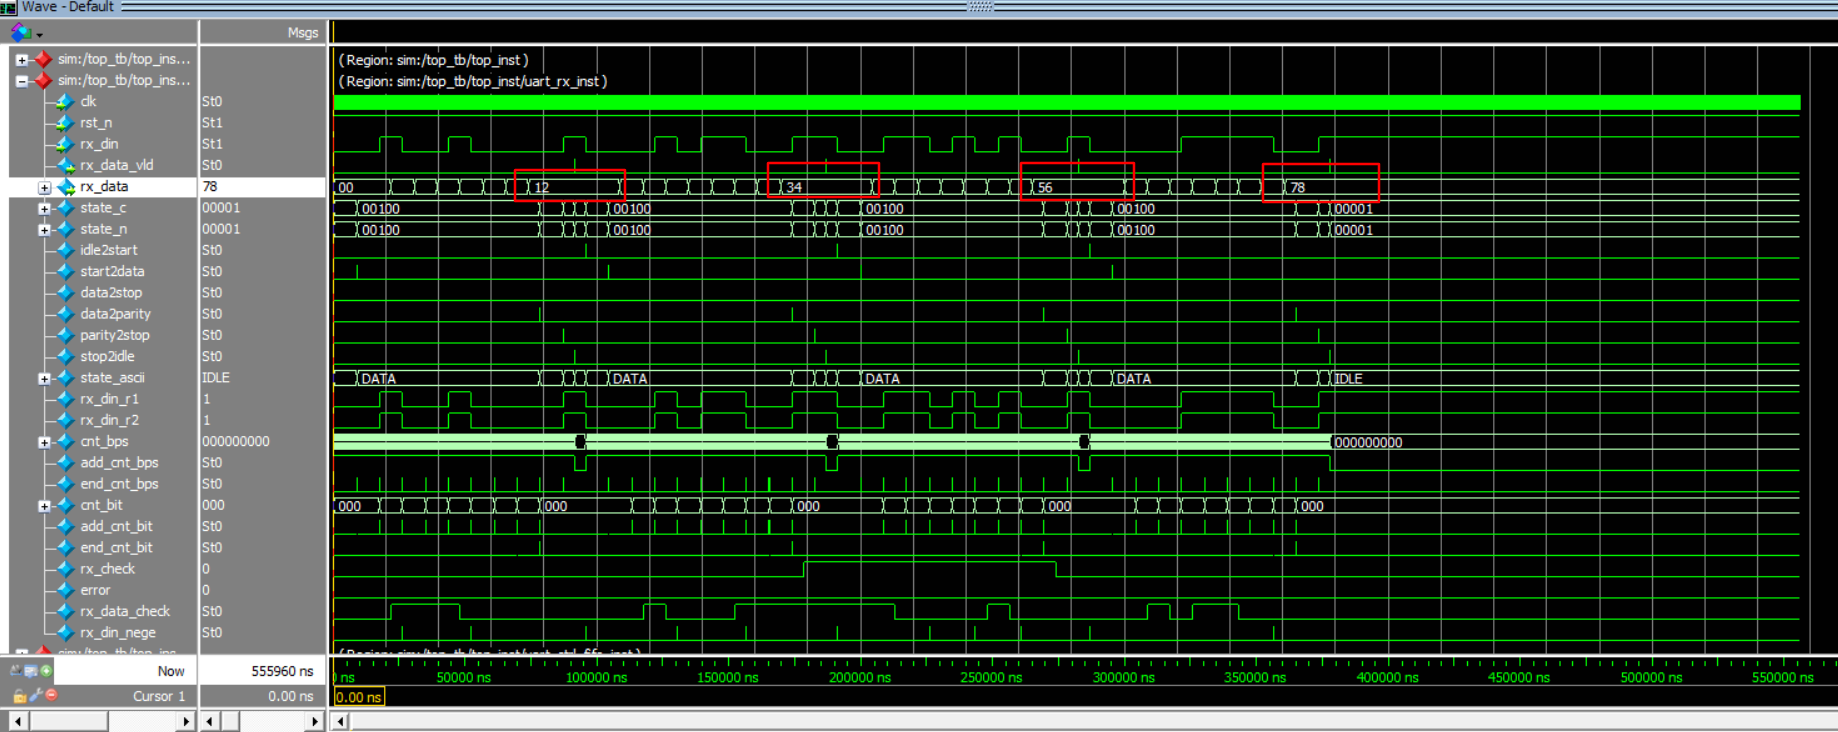This screenshot has height=732, width=1838.
Task: Open cursor properties with the wrench icon
Action: pyautogui.click(x=35, y=695)
